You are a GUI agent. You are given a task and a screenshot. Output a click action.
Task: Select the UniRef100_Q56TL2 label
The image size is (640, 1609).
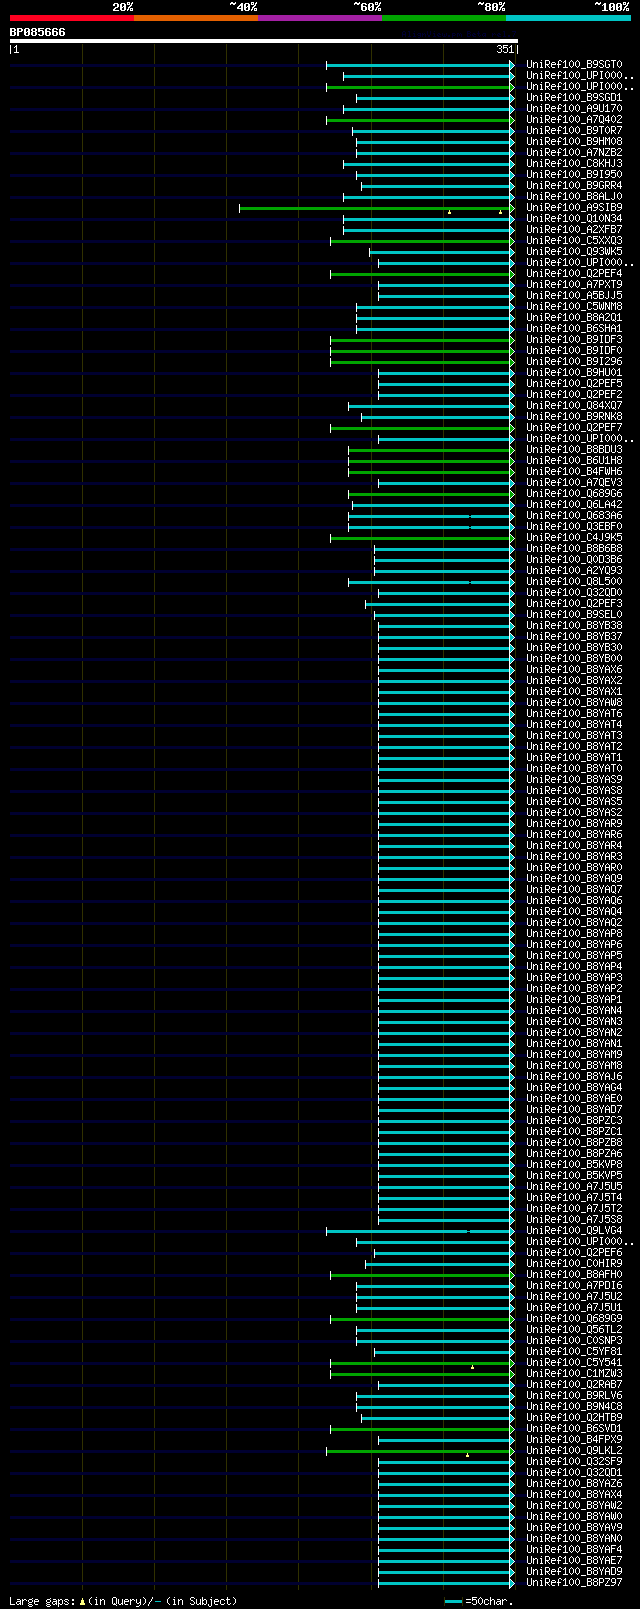[574, 1330]
